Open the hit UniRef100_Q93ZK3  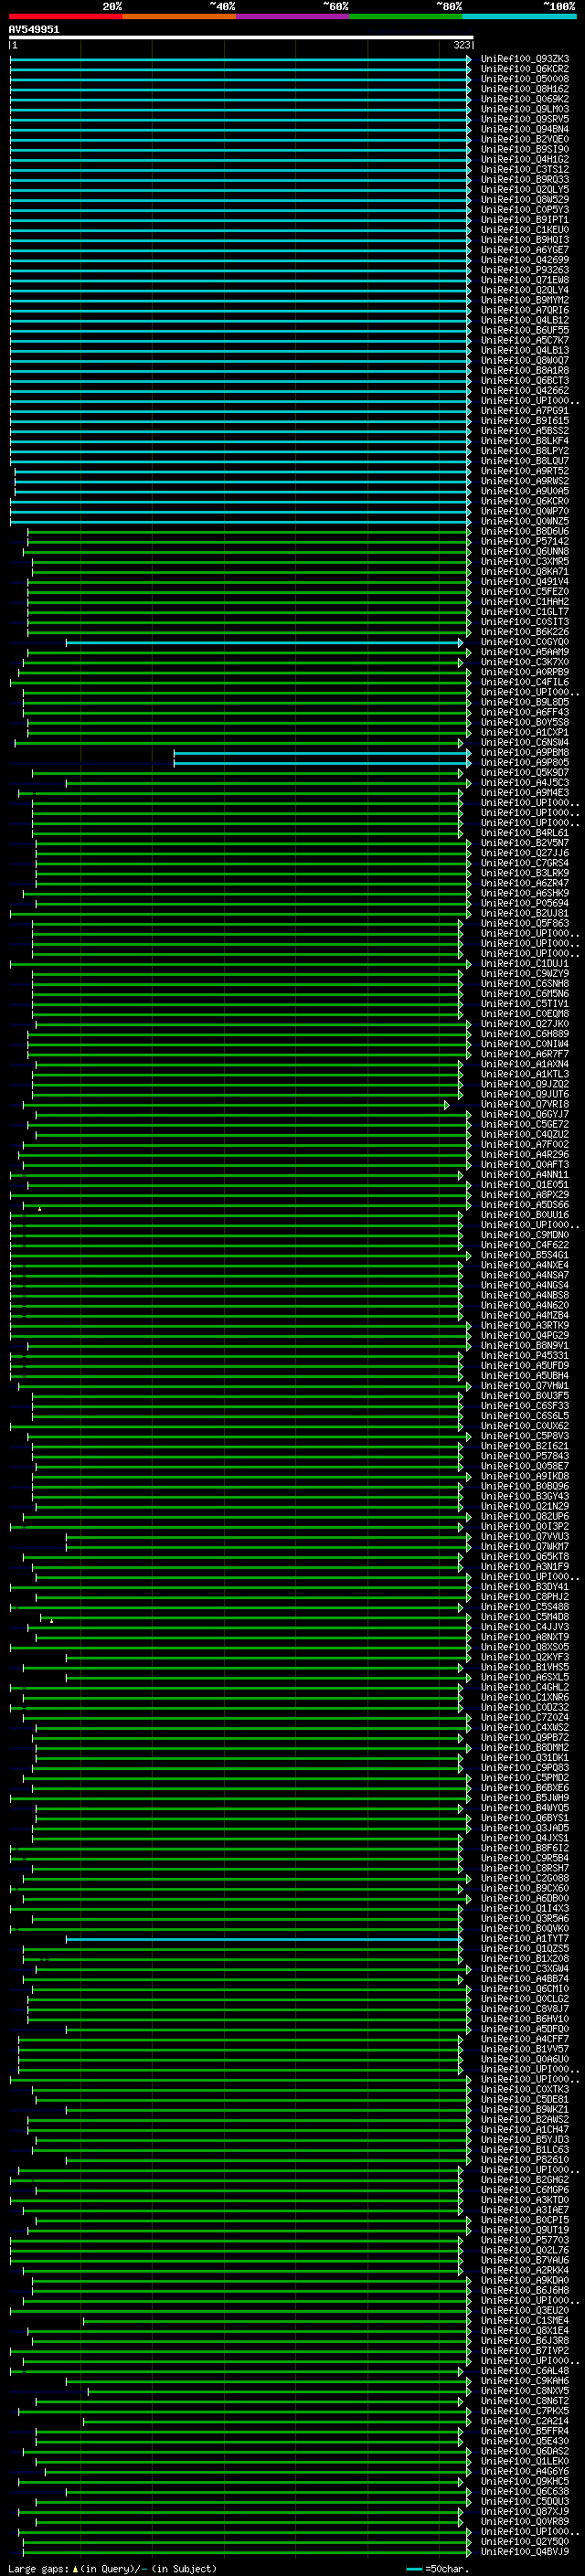coord(525,59)
